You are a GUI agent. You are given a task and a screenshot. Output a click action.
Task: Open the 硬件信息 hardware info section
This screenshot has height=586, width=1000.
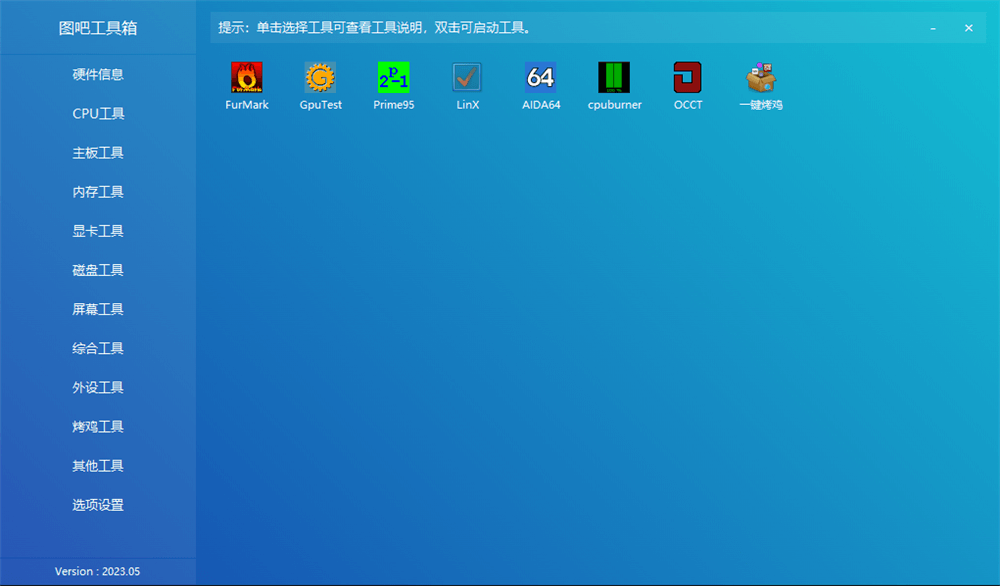(x=97, y=74)
